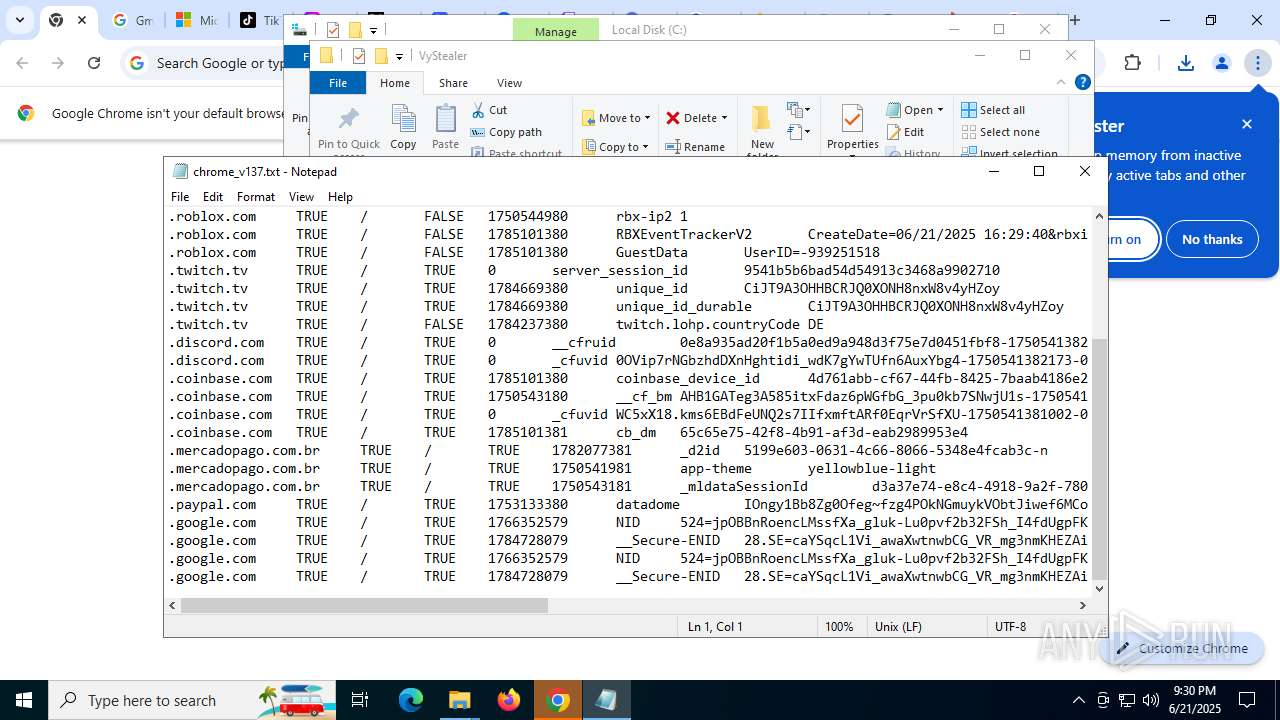Click the volume icon in the system tray
Image resolution: width=1280 pixels, height=720 pixels.
coord(1151,700)
